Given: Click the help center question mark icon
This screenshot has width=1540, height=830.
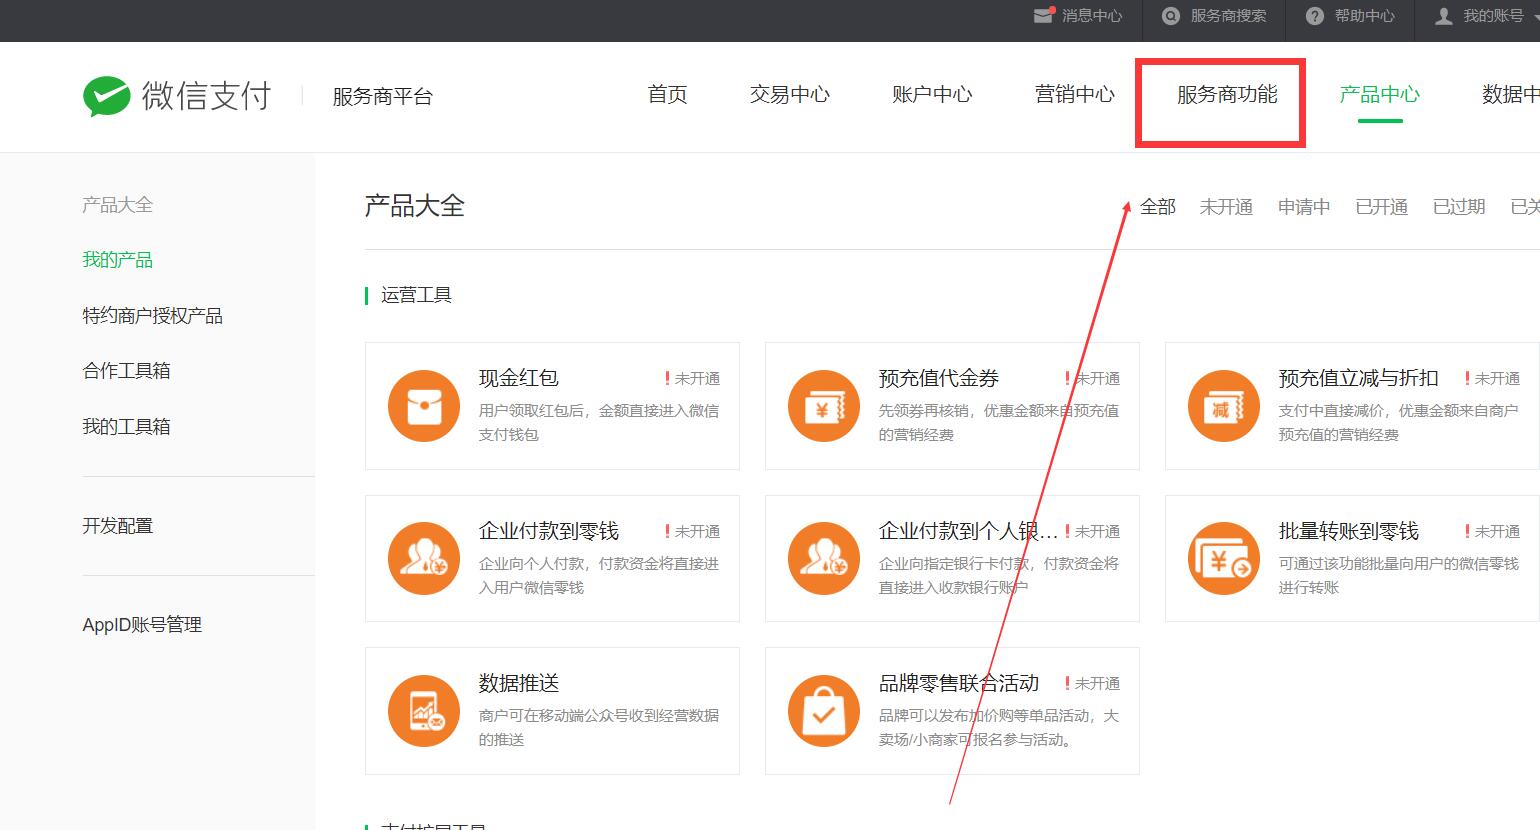Looking at the screenshot, I should point(1315,16).
